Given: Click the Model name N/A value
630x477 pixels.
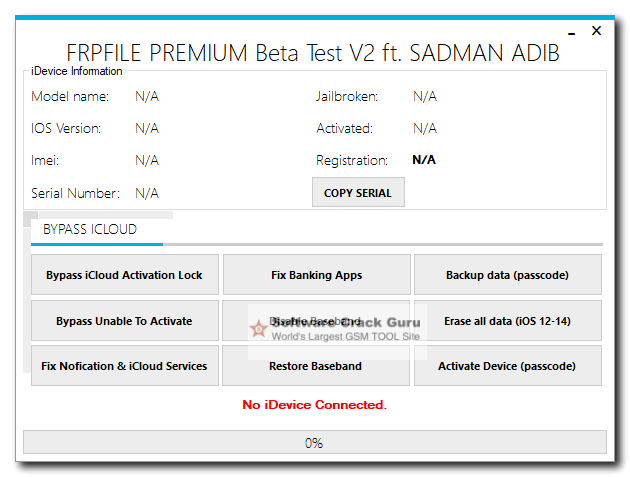Looking at the screenshot, I should (147, 96).
